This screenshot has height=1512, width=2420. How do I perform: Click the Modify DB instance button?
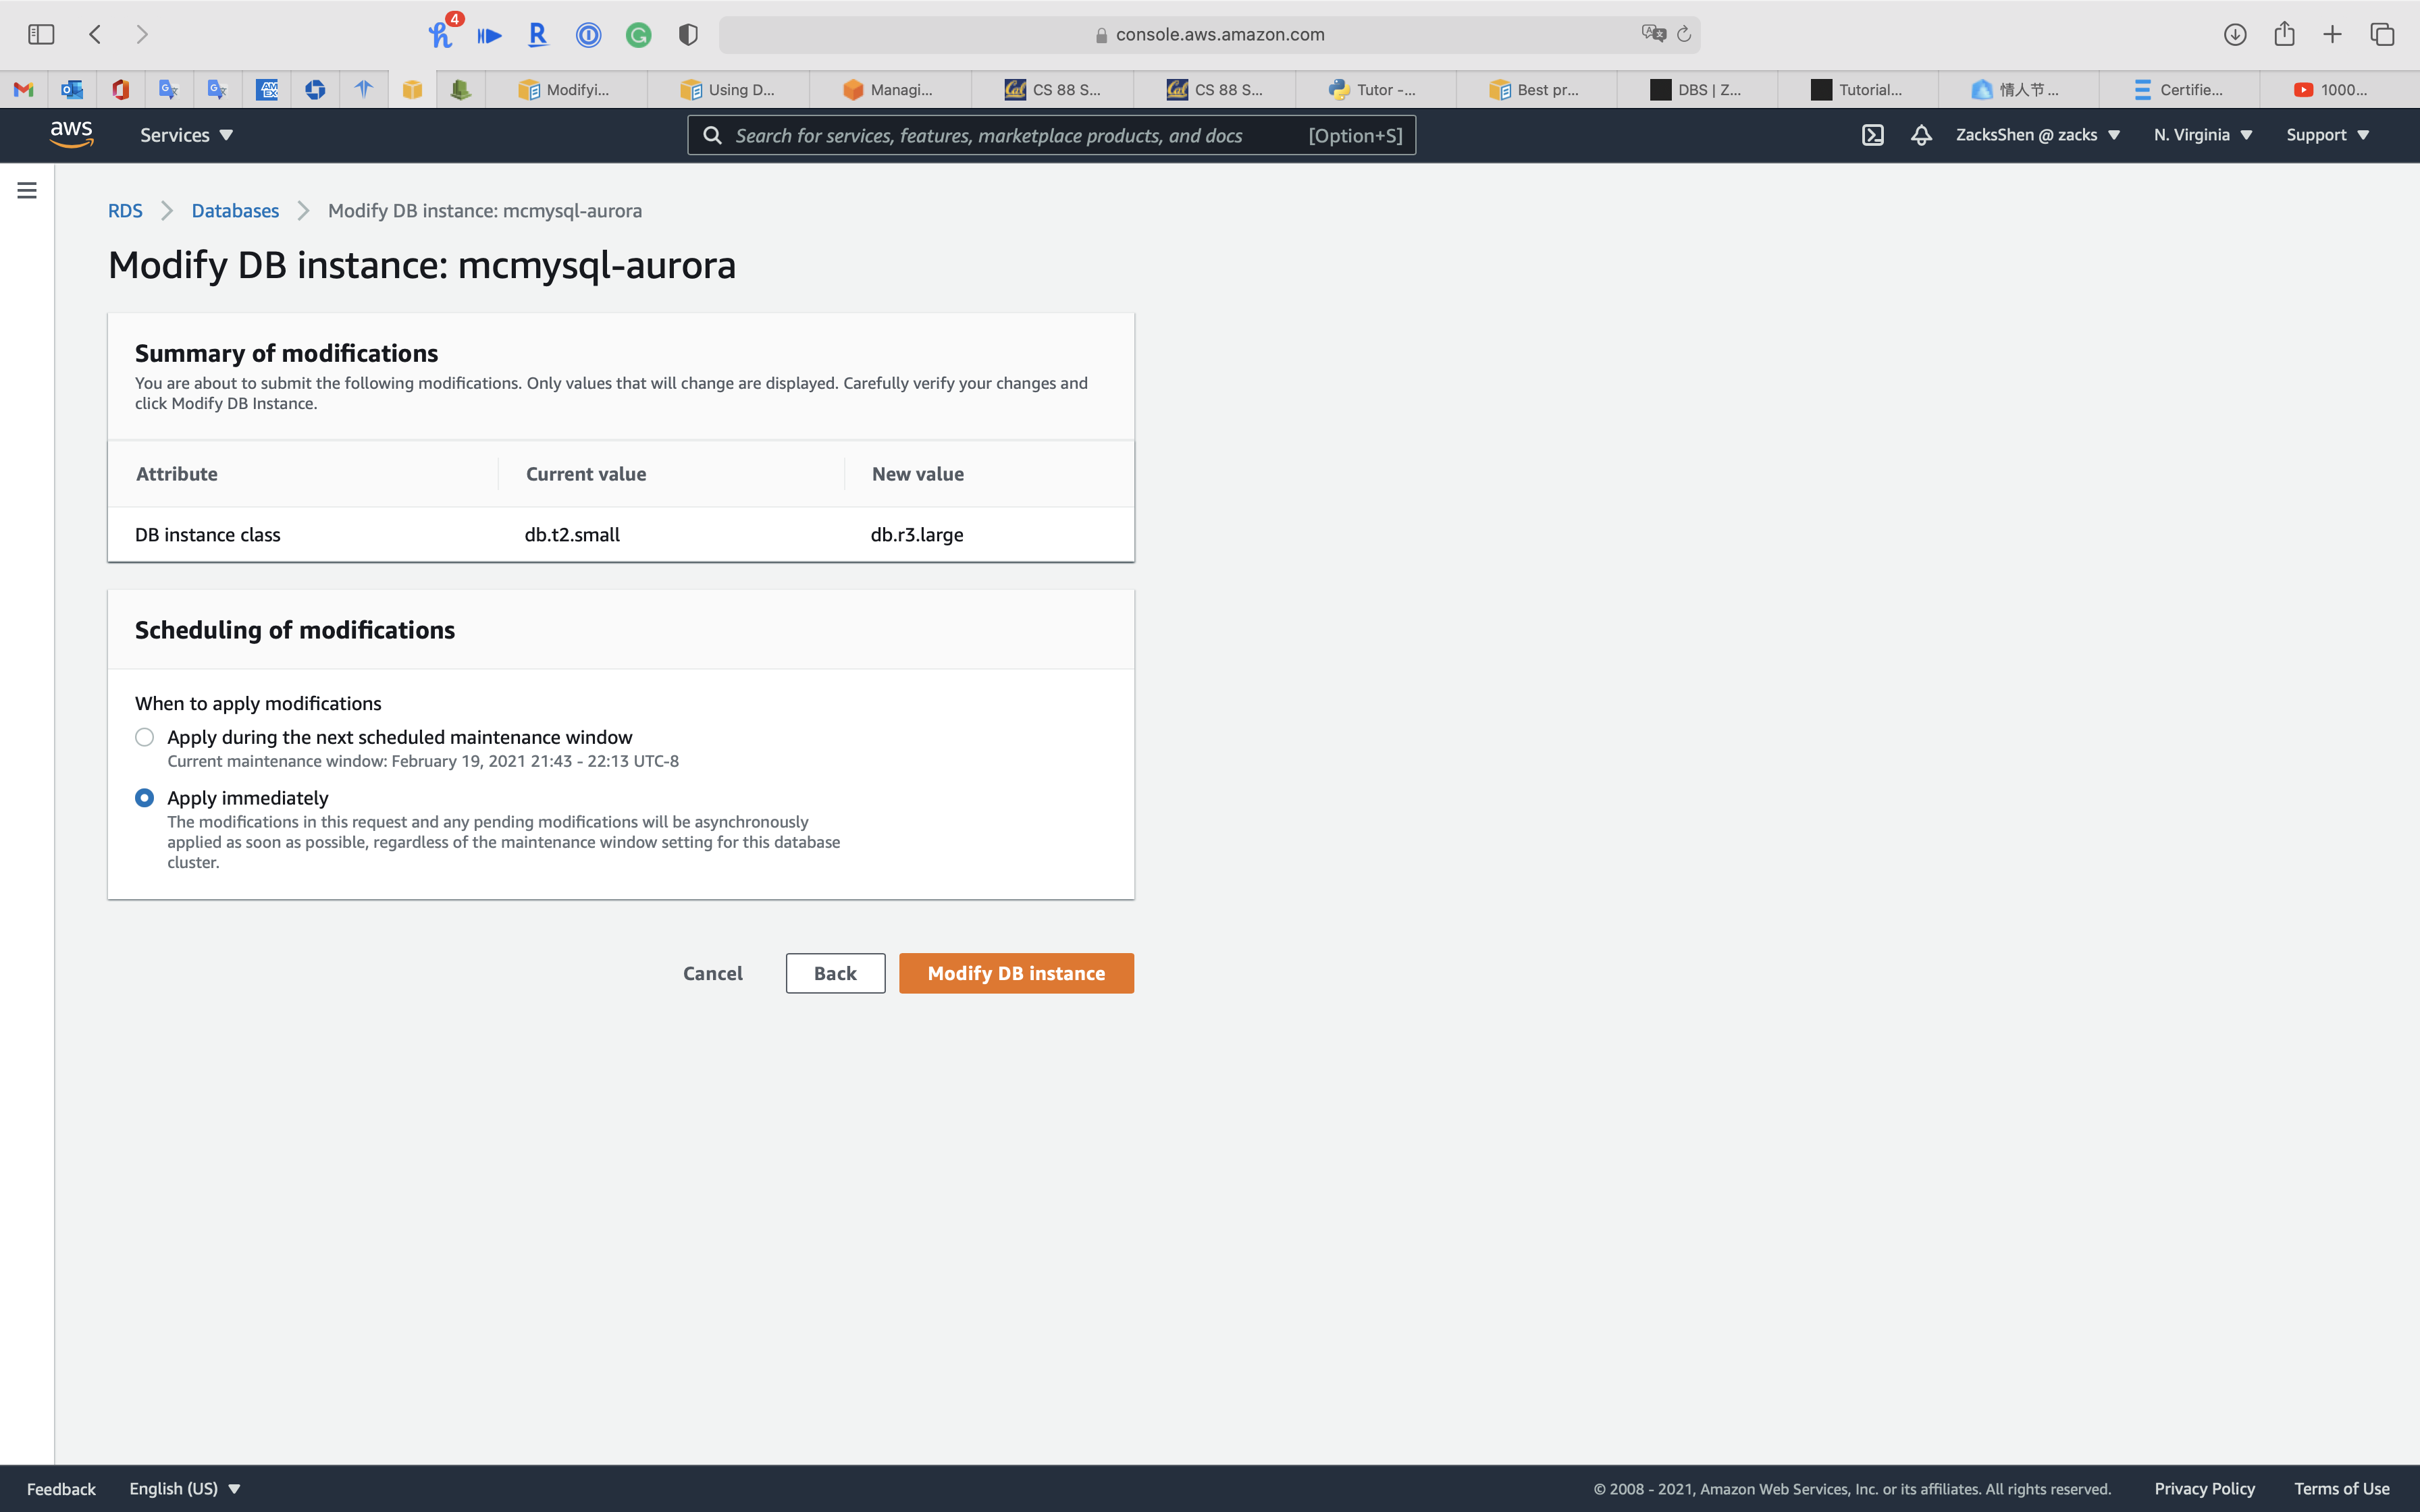point(1016,973)
